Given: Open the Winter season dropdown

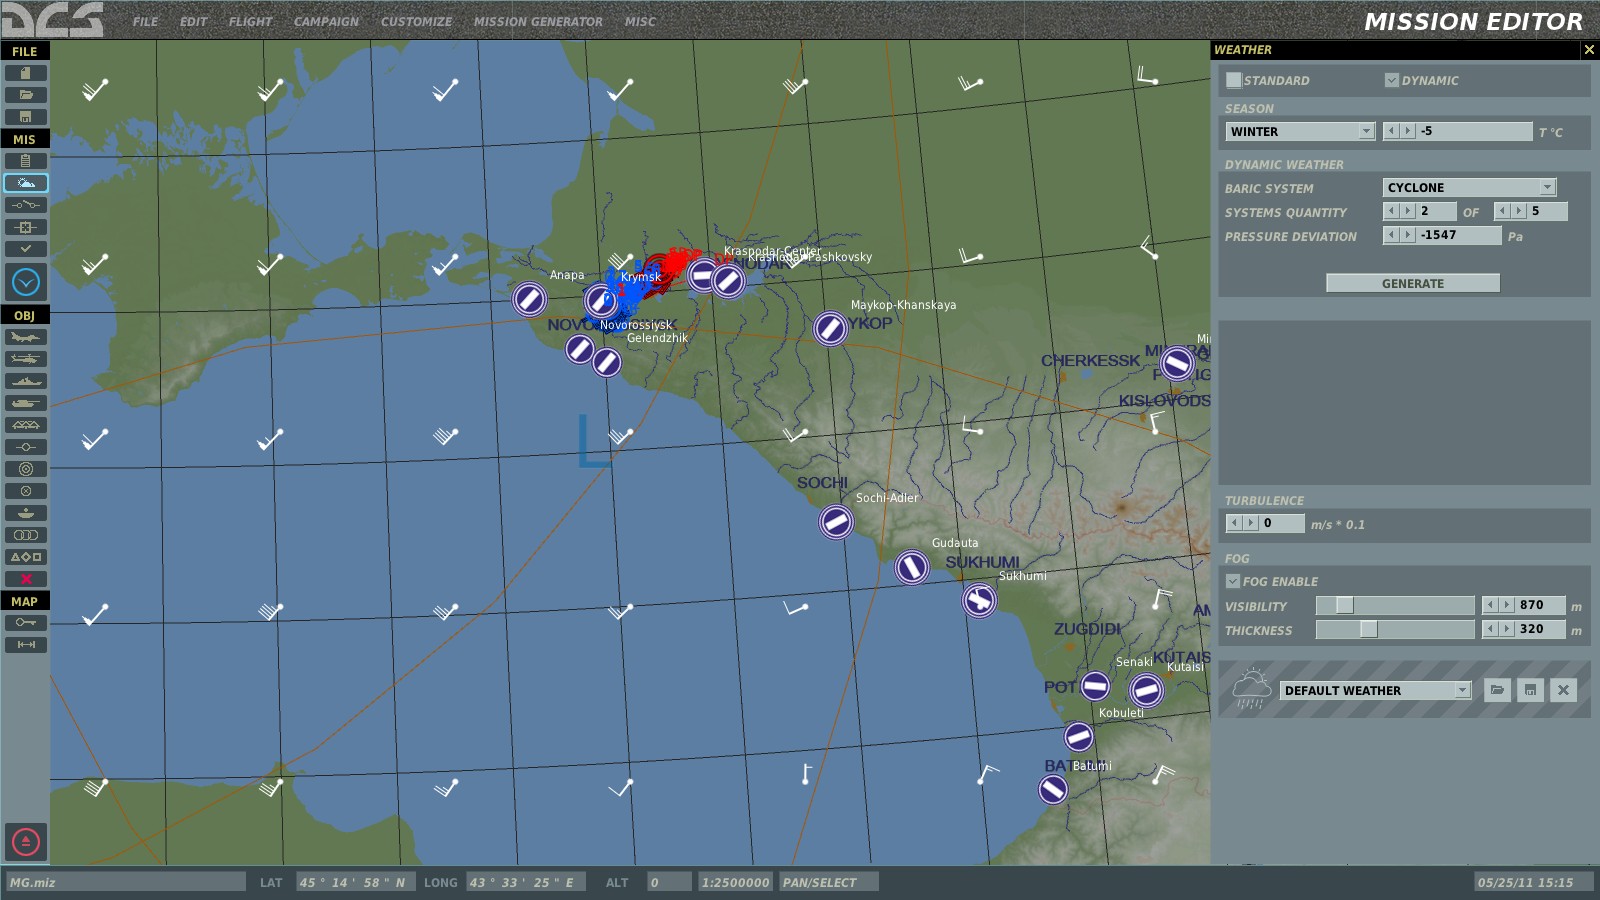Looking at the screenshot, I should [1300, 132].
